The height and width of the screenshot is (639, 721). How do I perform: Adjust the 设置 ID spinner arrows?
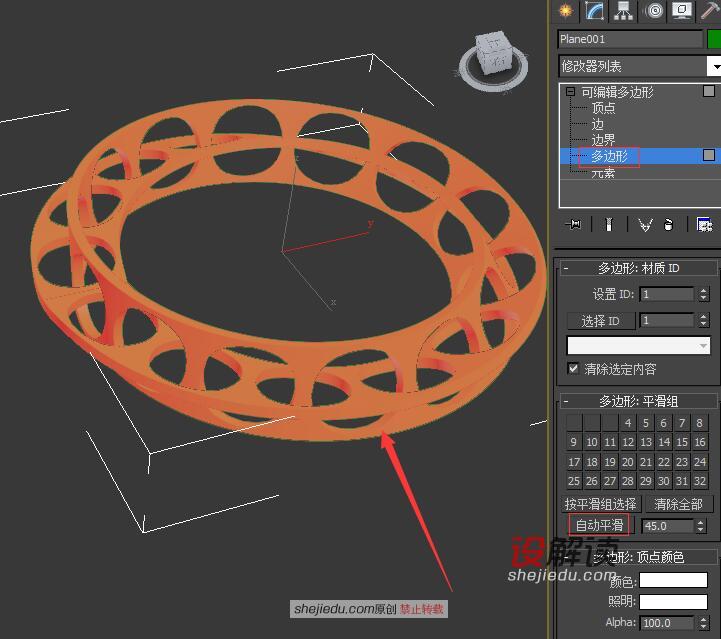point(704,294)
